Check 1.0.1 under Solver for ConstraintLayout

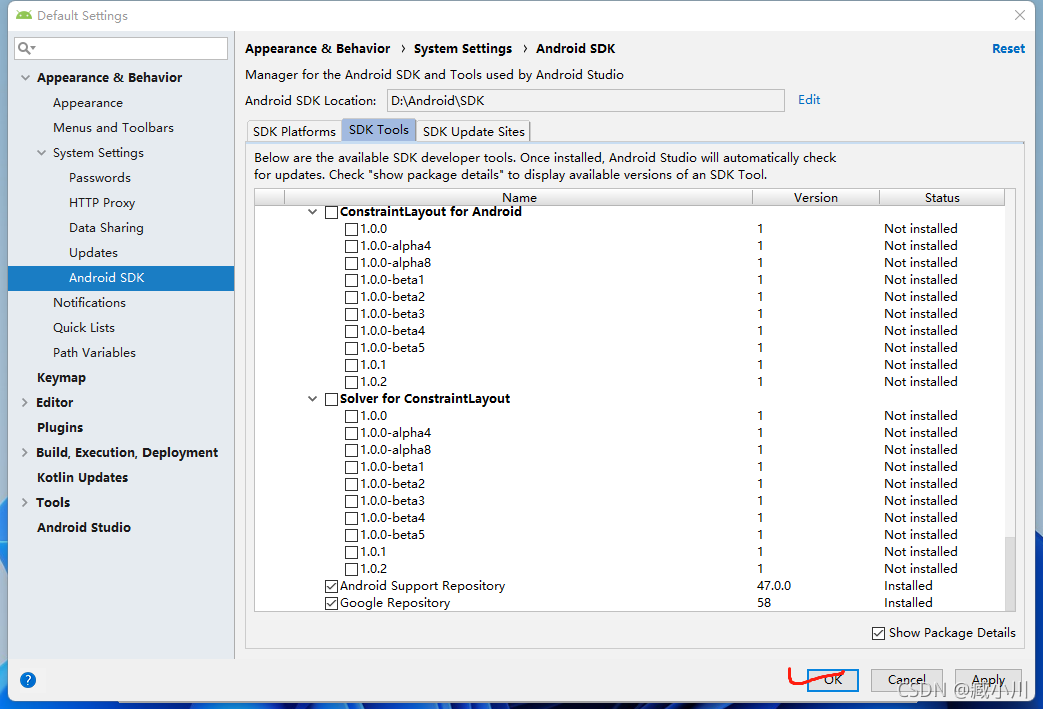(351, 552)
